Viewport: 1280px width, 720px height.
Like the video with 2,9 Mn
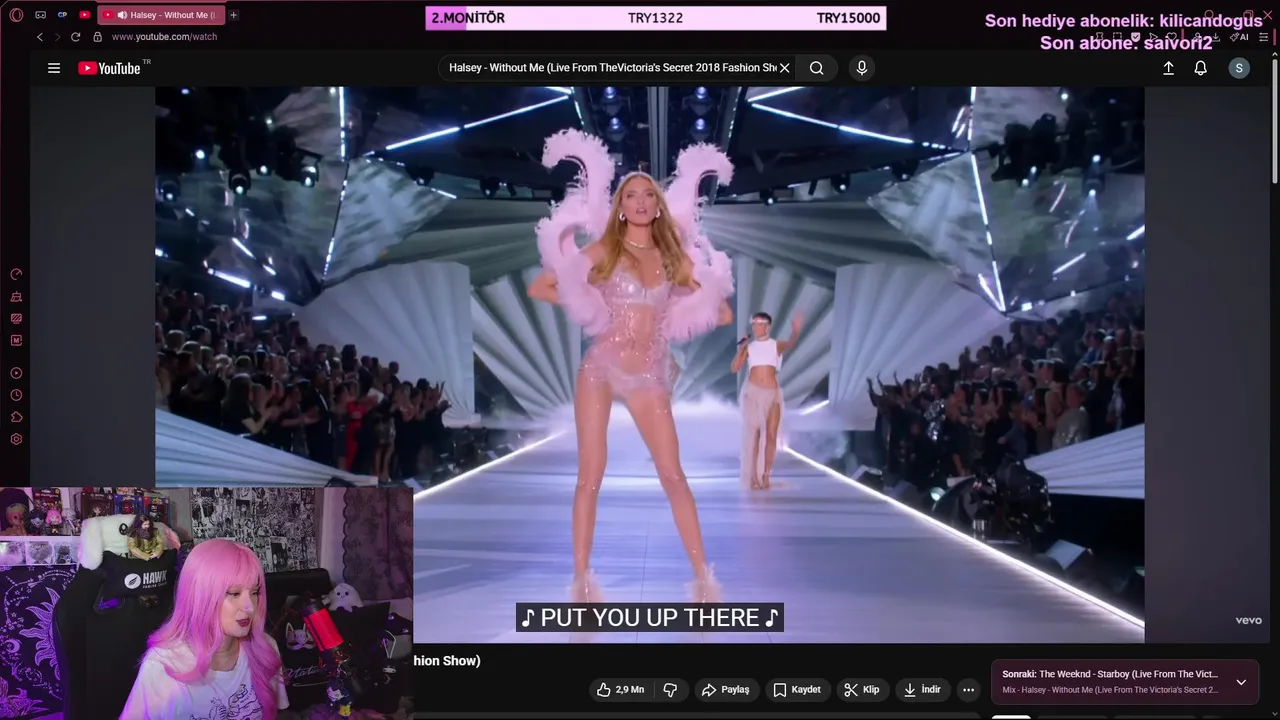pos(620,690)
